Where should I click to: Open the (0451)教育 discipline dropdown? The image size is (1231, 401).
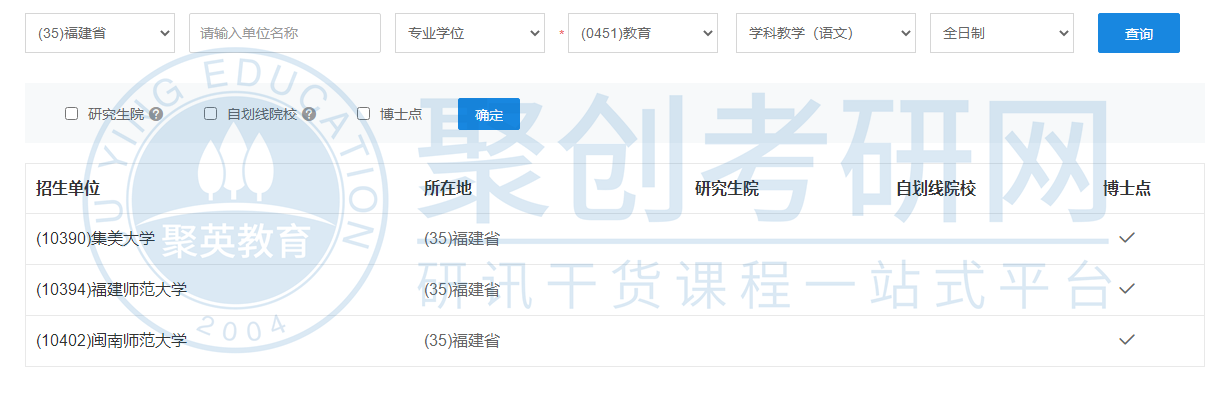tap(642, 33)
